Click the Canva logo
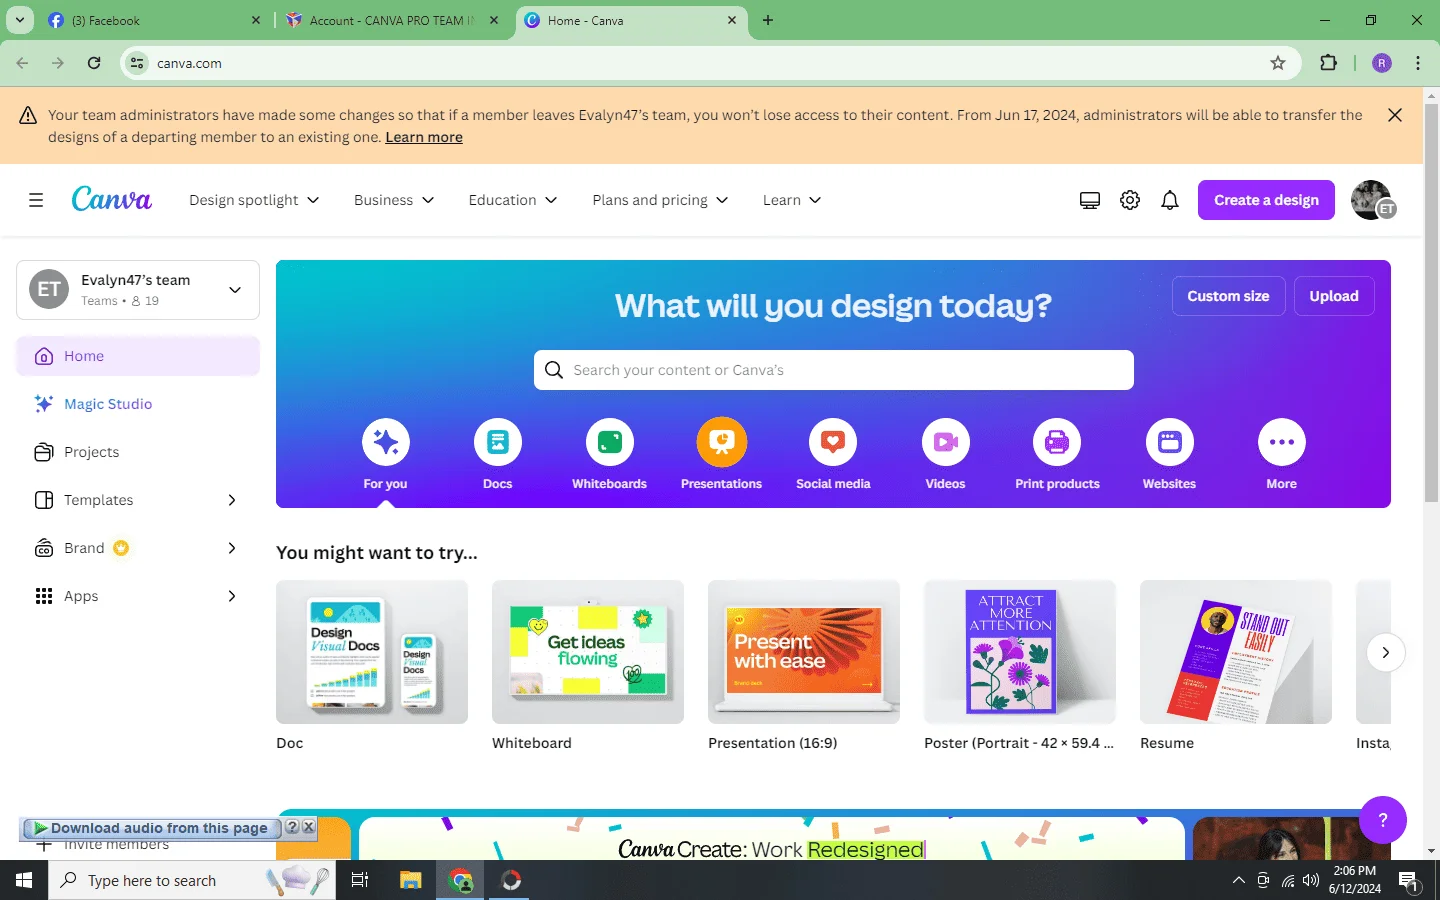Image resolution: width=1440 pixels, height=900 pixels. tap(112, 199)
